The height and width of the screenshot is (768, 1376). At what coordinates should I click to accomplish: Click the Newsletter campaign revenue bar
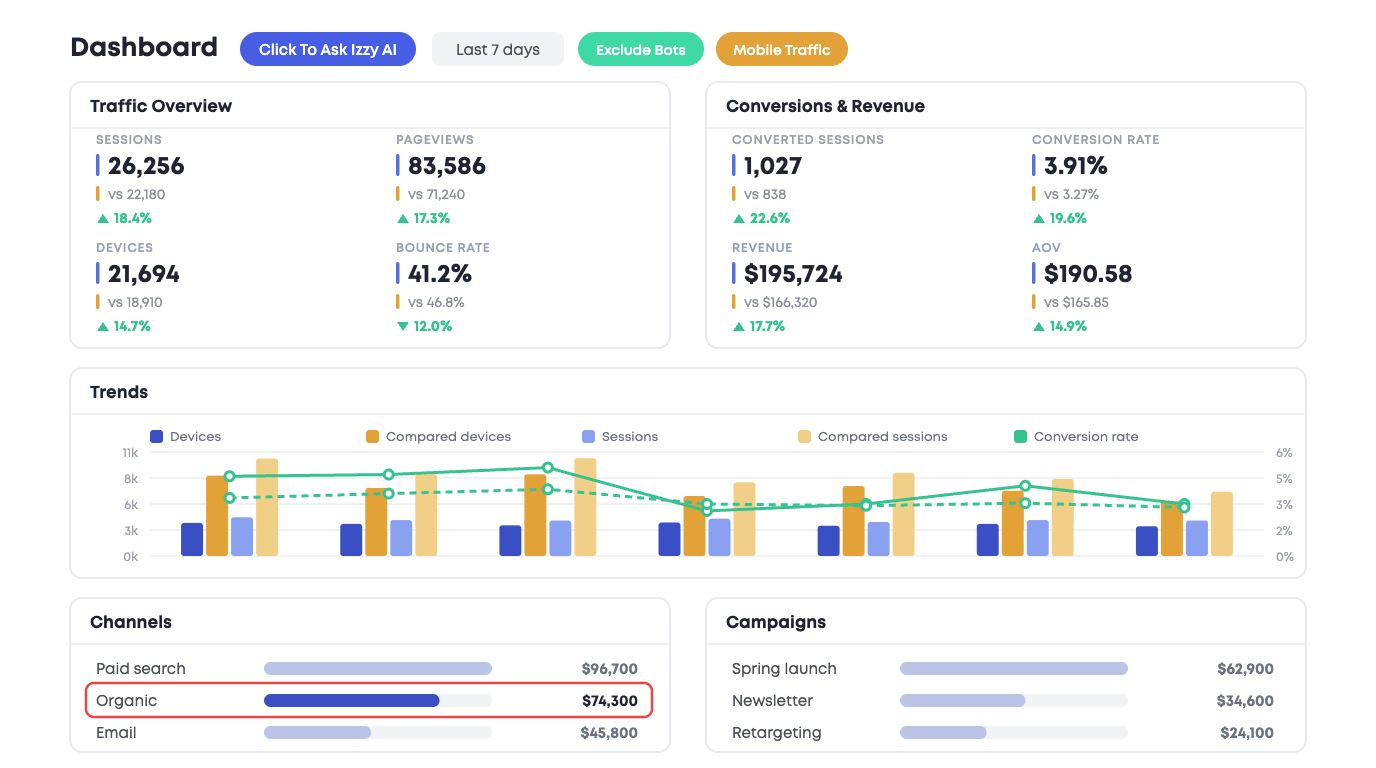click(1014, 700)
